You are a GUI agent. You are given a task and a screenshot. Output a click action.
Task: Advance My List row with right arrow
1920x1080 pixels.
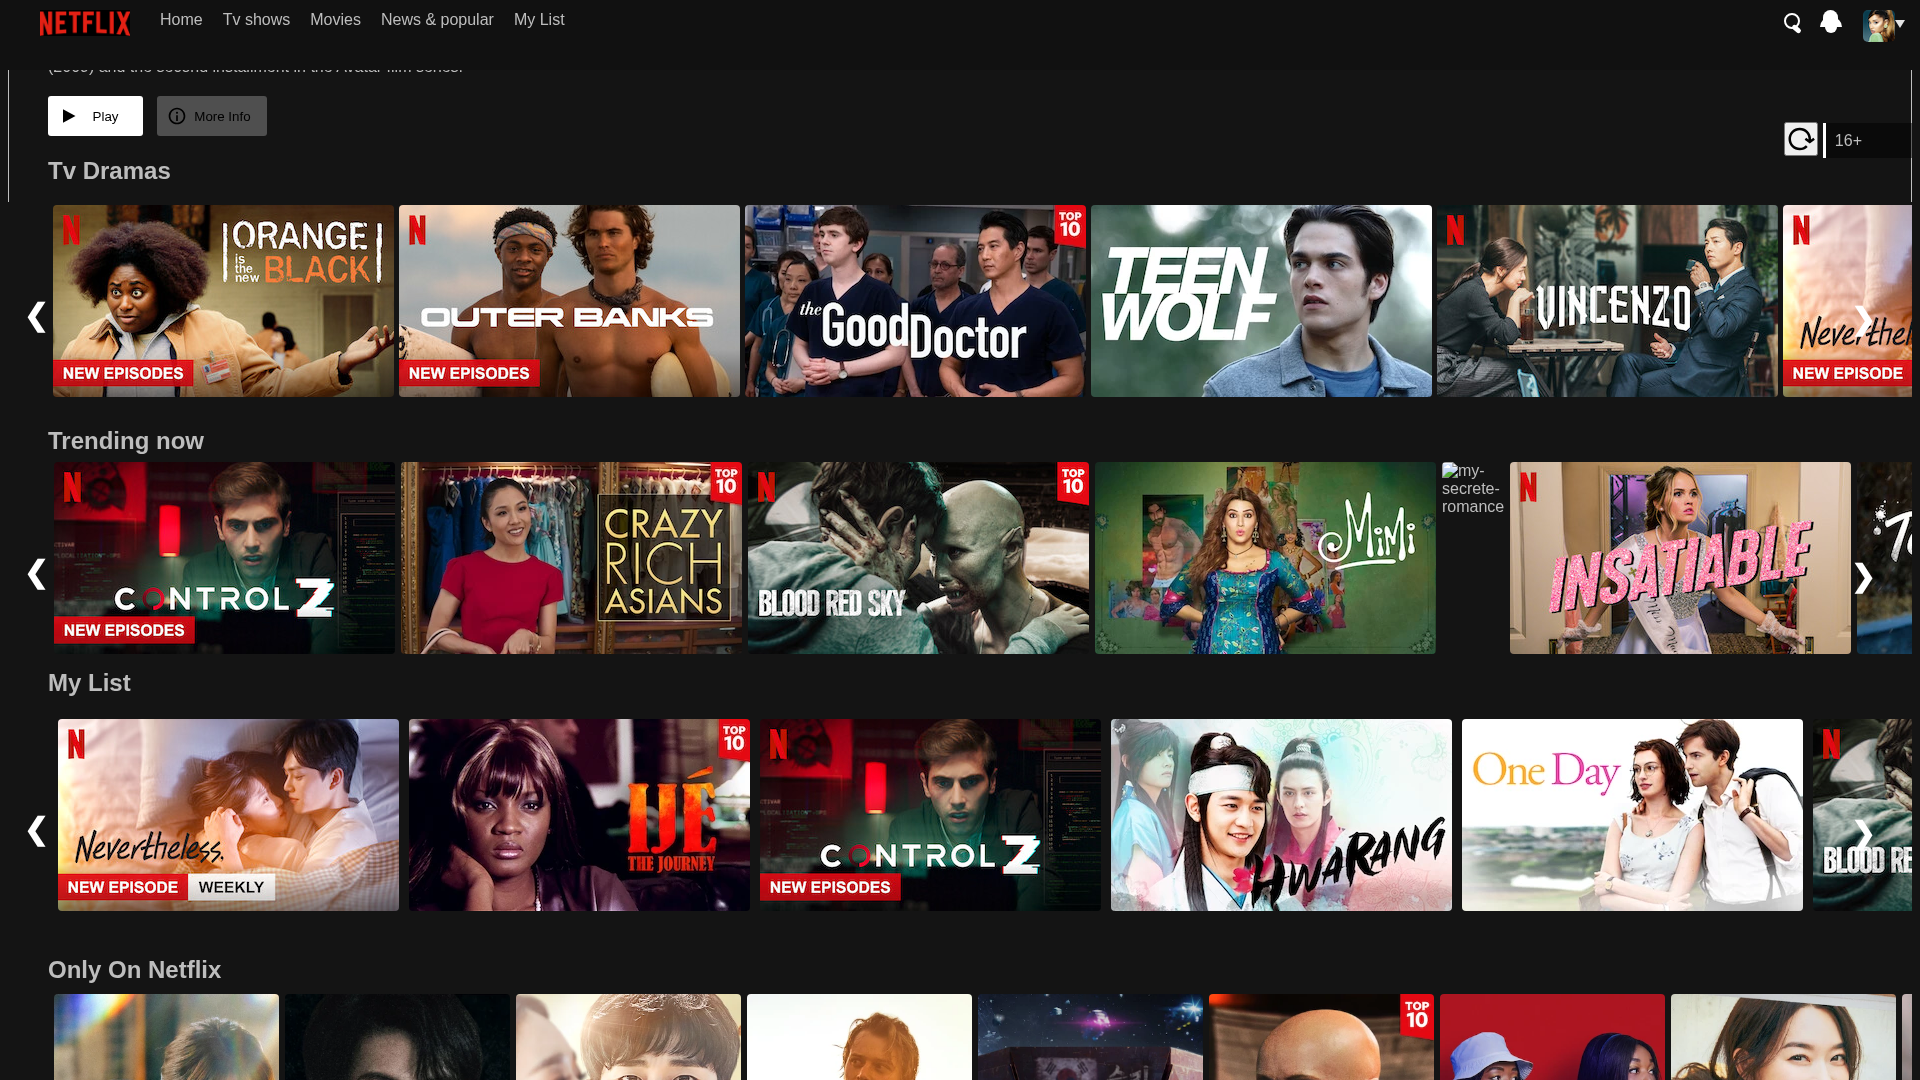click(x=1863, y=835)
